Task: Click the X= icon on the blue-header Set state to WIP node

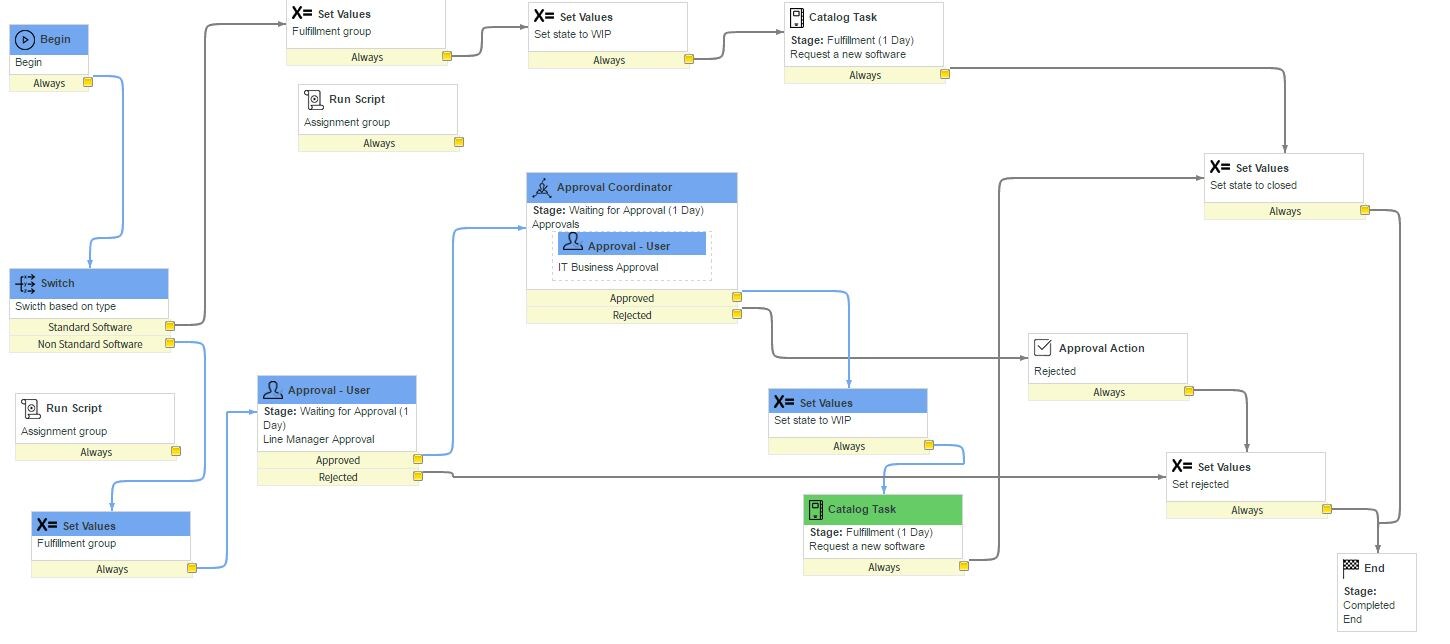Action: tap(783, 403)
